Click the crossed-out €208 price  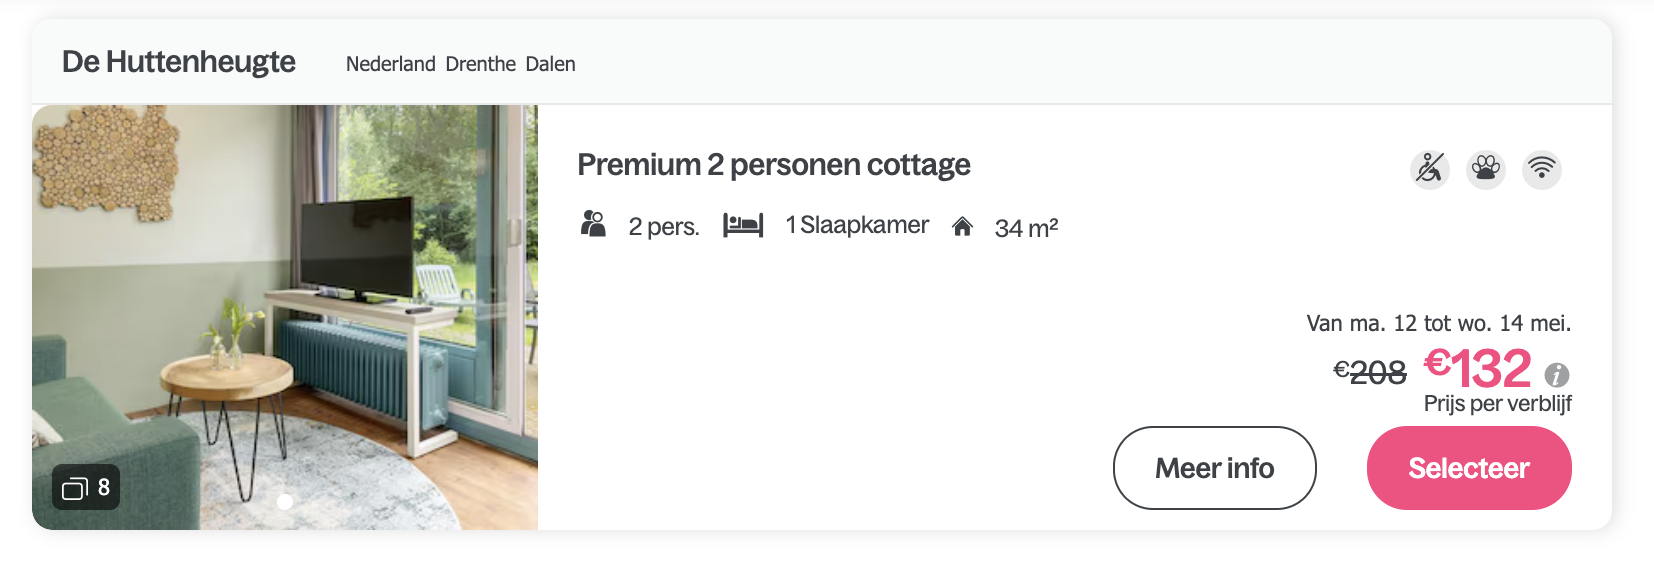[1370, 372]
